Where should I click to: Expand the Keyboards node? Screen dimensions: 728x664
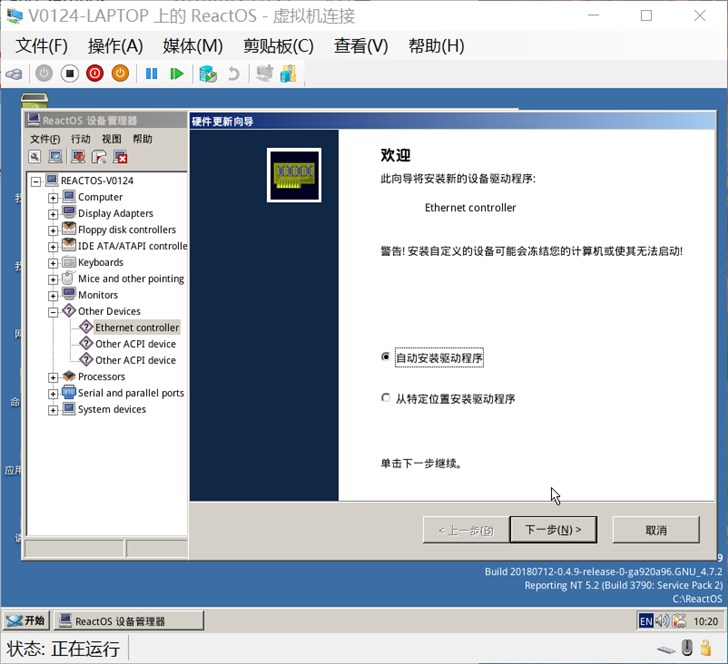tap(53, 263)
